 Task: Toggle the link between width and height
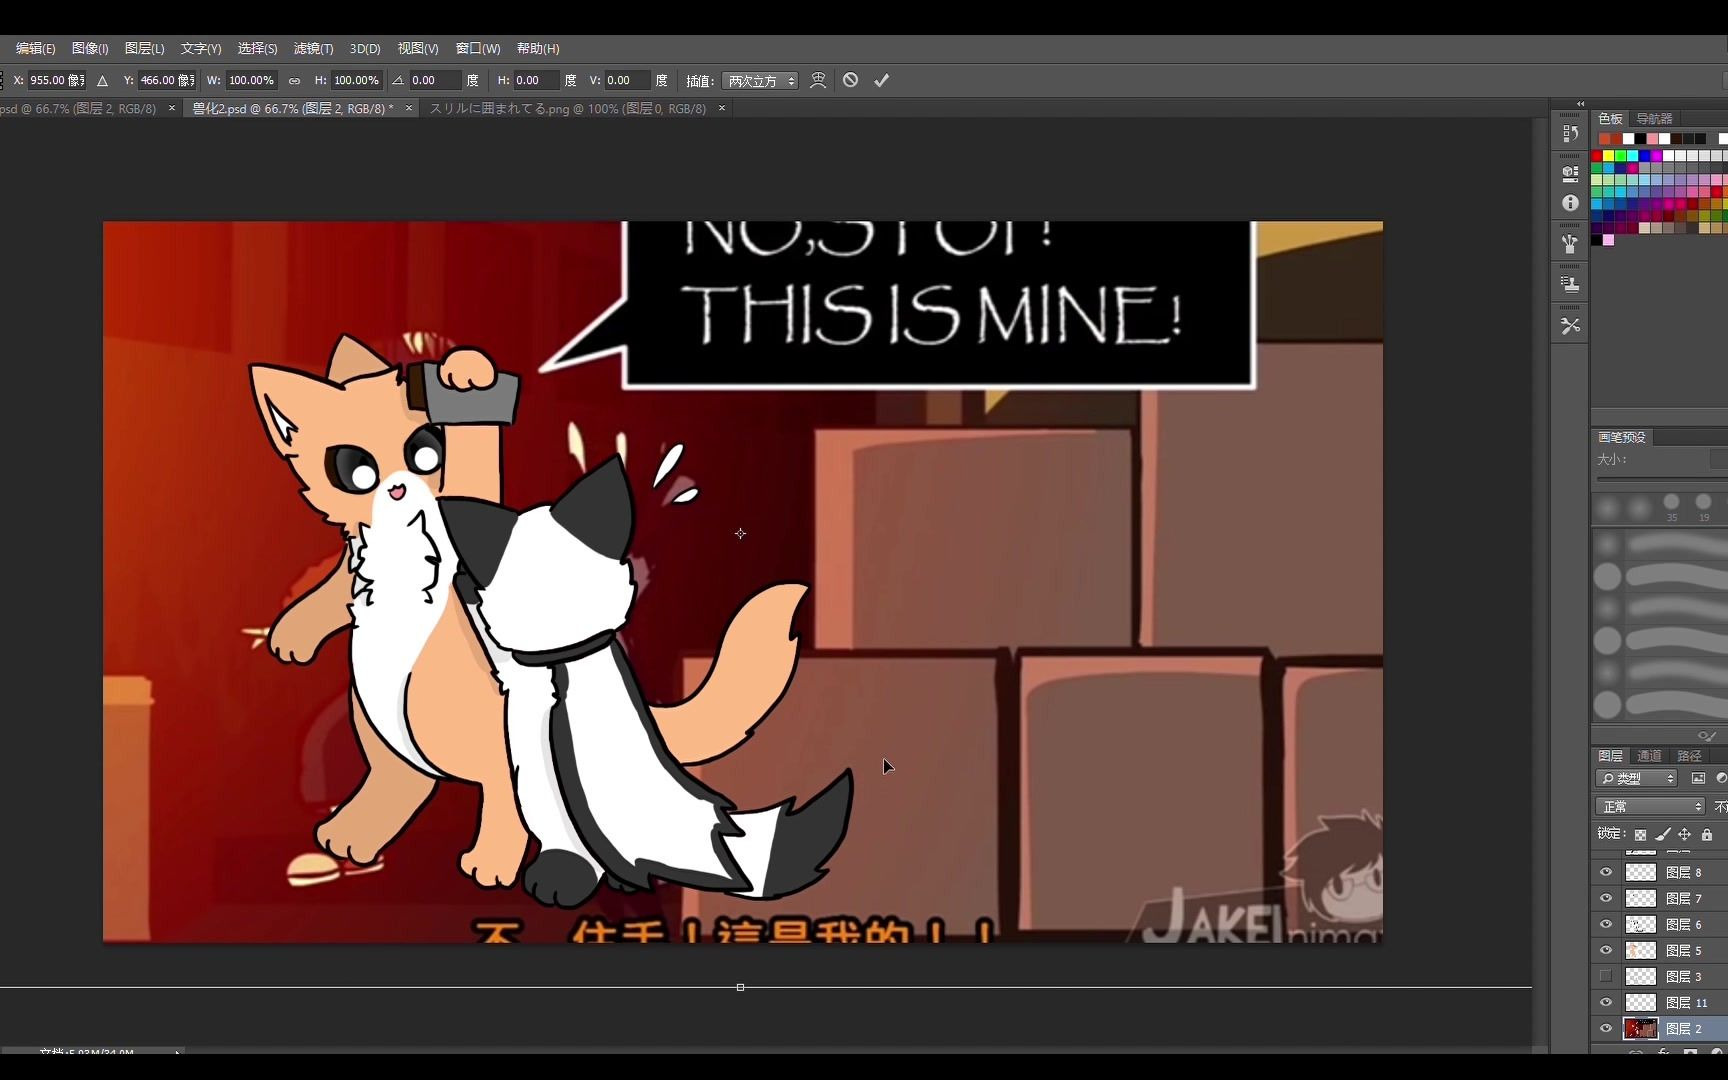click(x=294, y=80)
